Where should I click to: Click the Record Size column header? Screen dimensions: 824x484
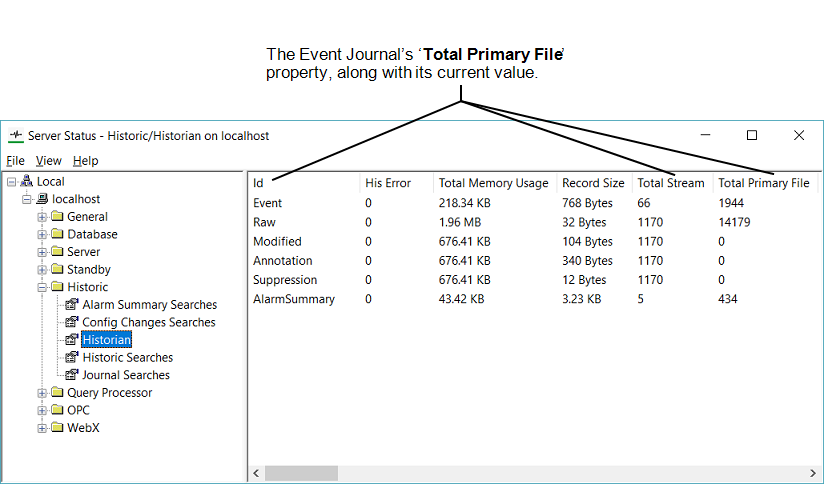592,183
